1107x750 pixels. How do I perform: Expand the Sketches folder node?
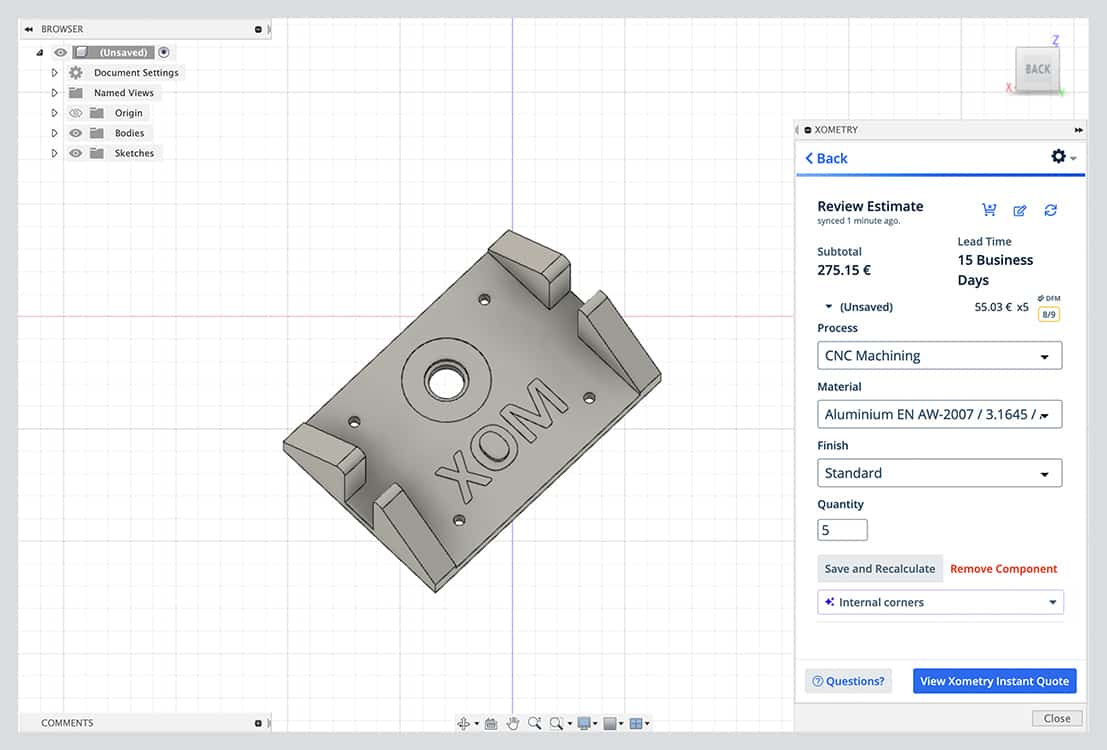pyautogui.click(x=54, y=153)
